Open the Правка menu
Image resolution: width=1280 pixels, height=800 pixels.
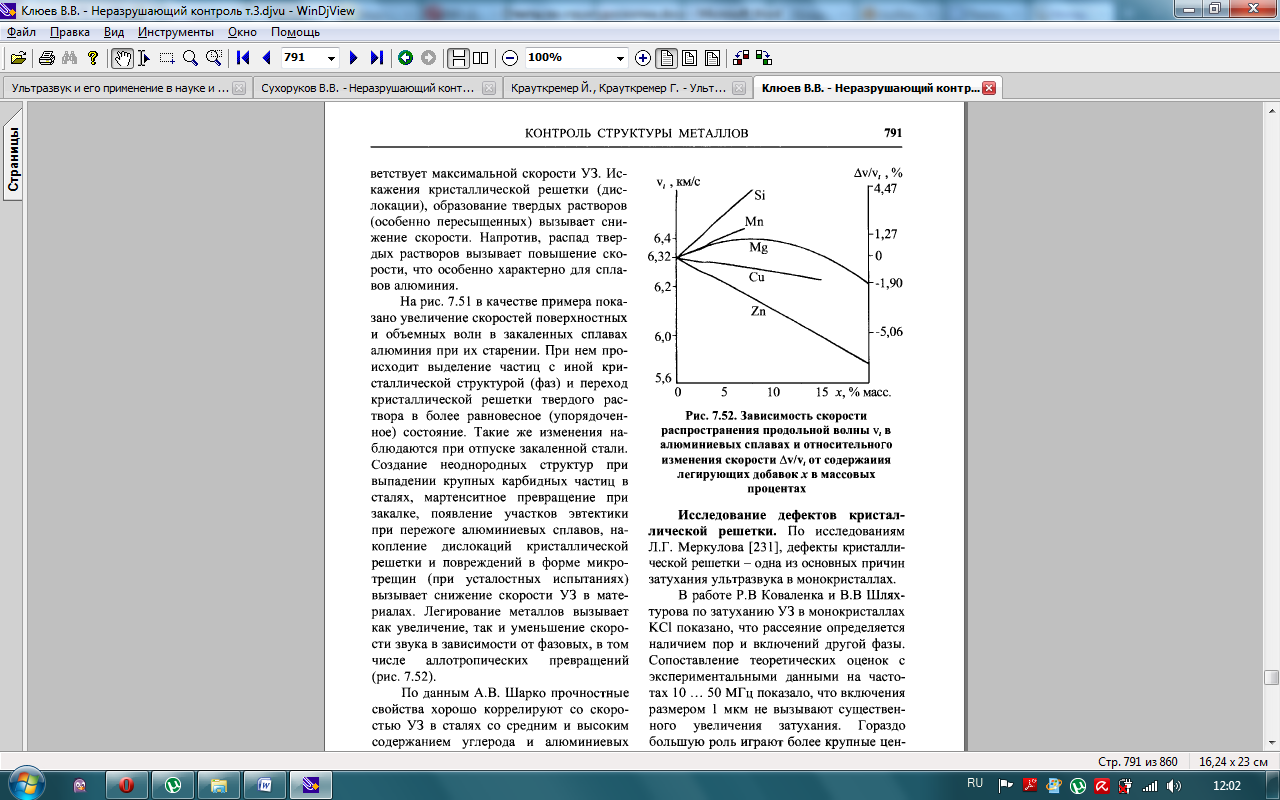point(70,32)
